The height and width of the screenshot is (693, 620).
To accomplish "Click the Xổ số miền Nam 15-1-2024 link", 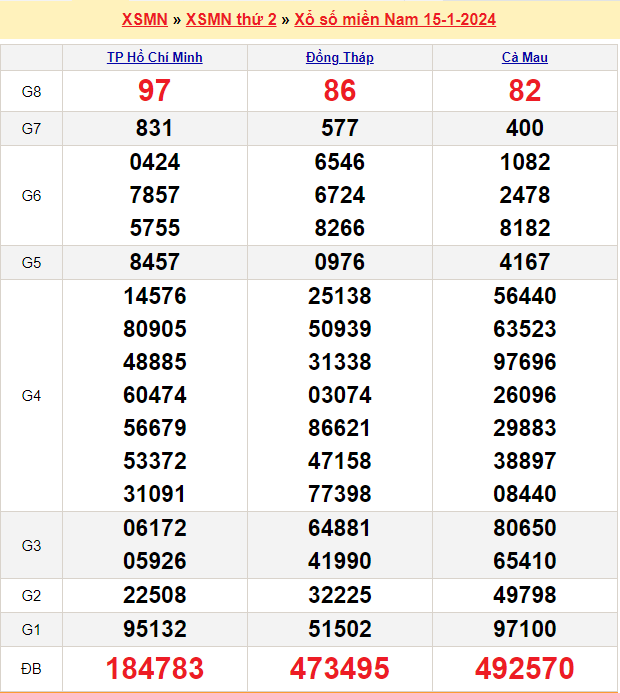I will tap(395, 20).
